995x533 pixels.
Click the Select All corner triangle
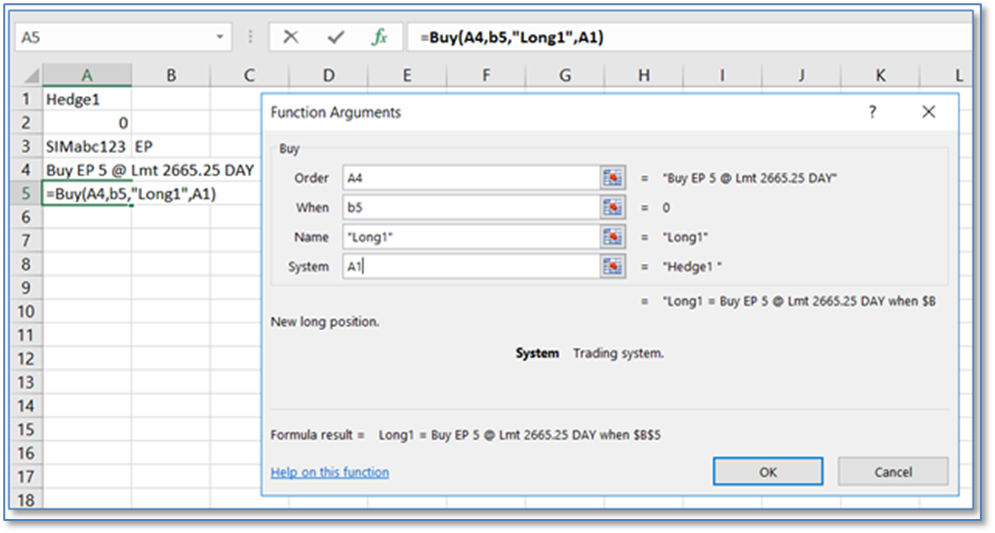tap(30, 76)
